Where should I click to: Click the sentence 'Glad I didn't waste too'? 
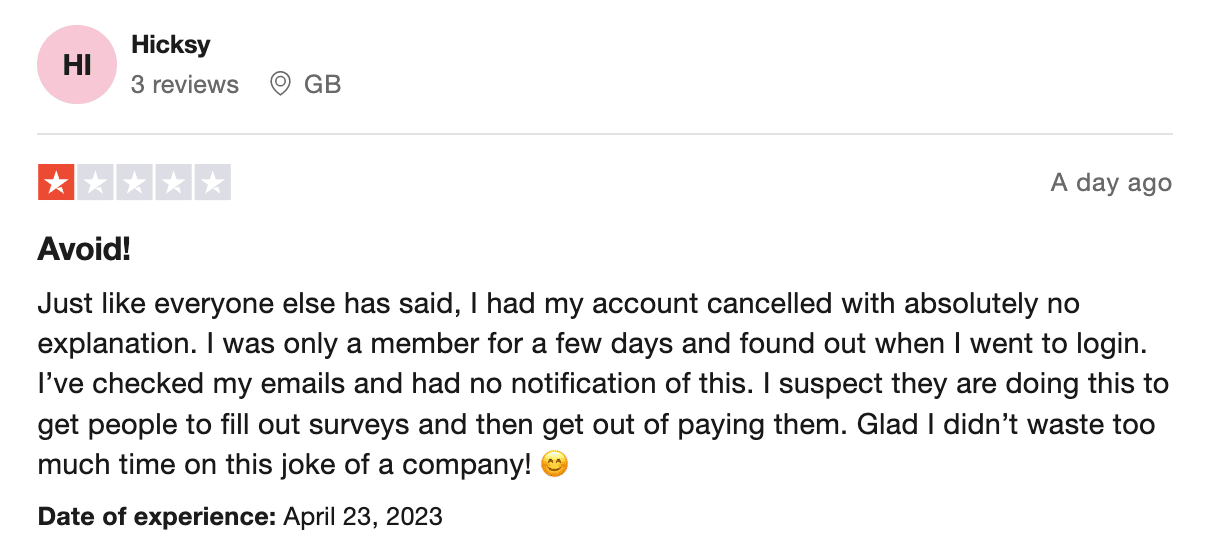pos(1007,424)
